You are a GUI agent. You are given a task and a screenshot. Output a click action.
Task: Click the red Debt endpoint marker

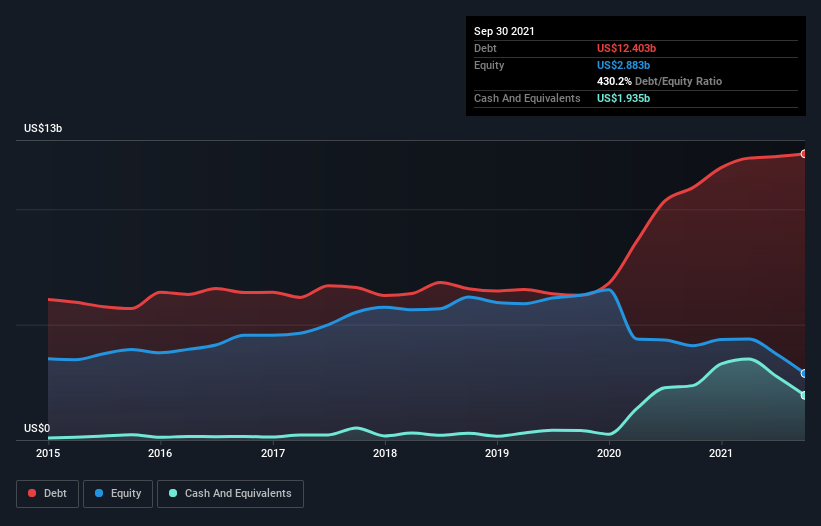click(x=804, y=154)
